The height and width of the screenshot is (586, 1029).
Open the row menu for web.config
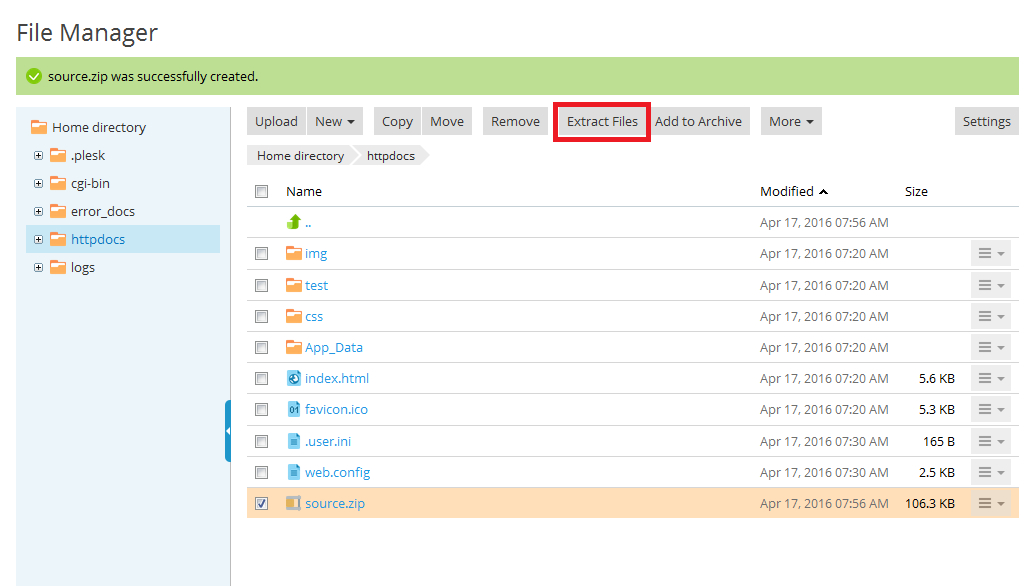[991, 472]
